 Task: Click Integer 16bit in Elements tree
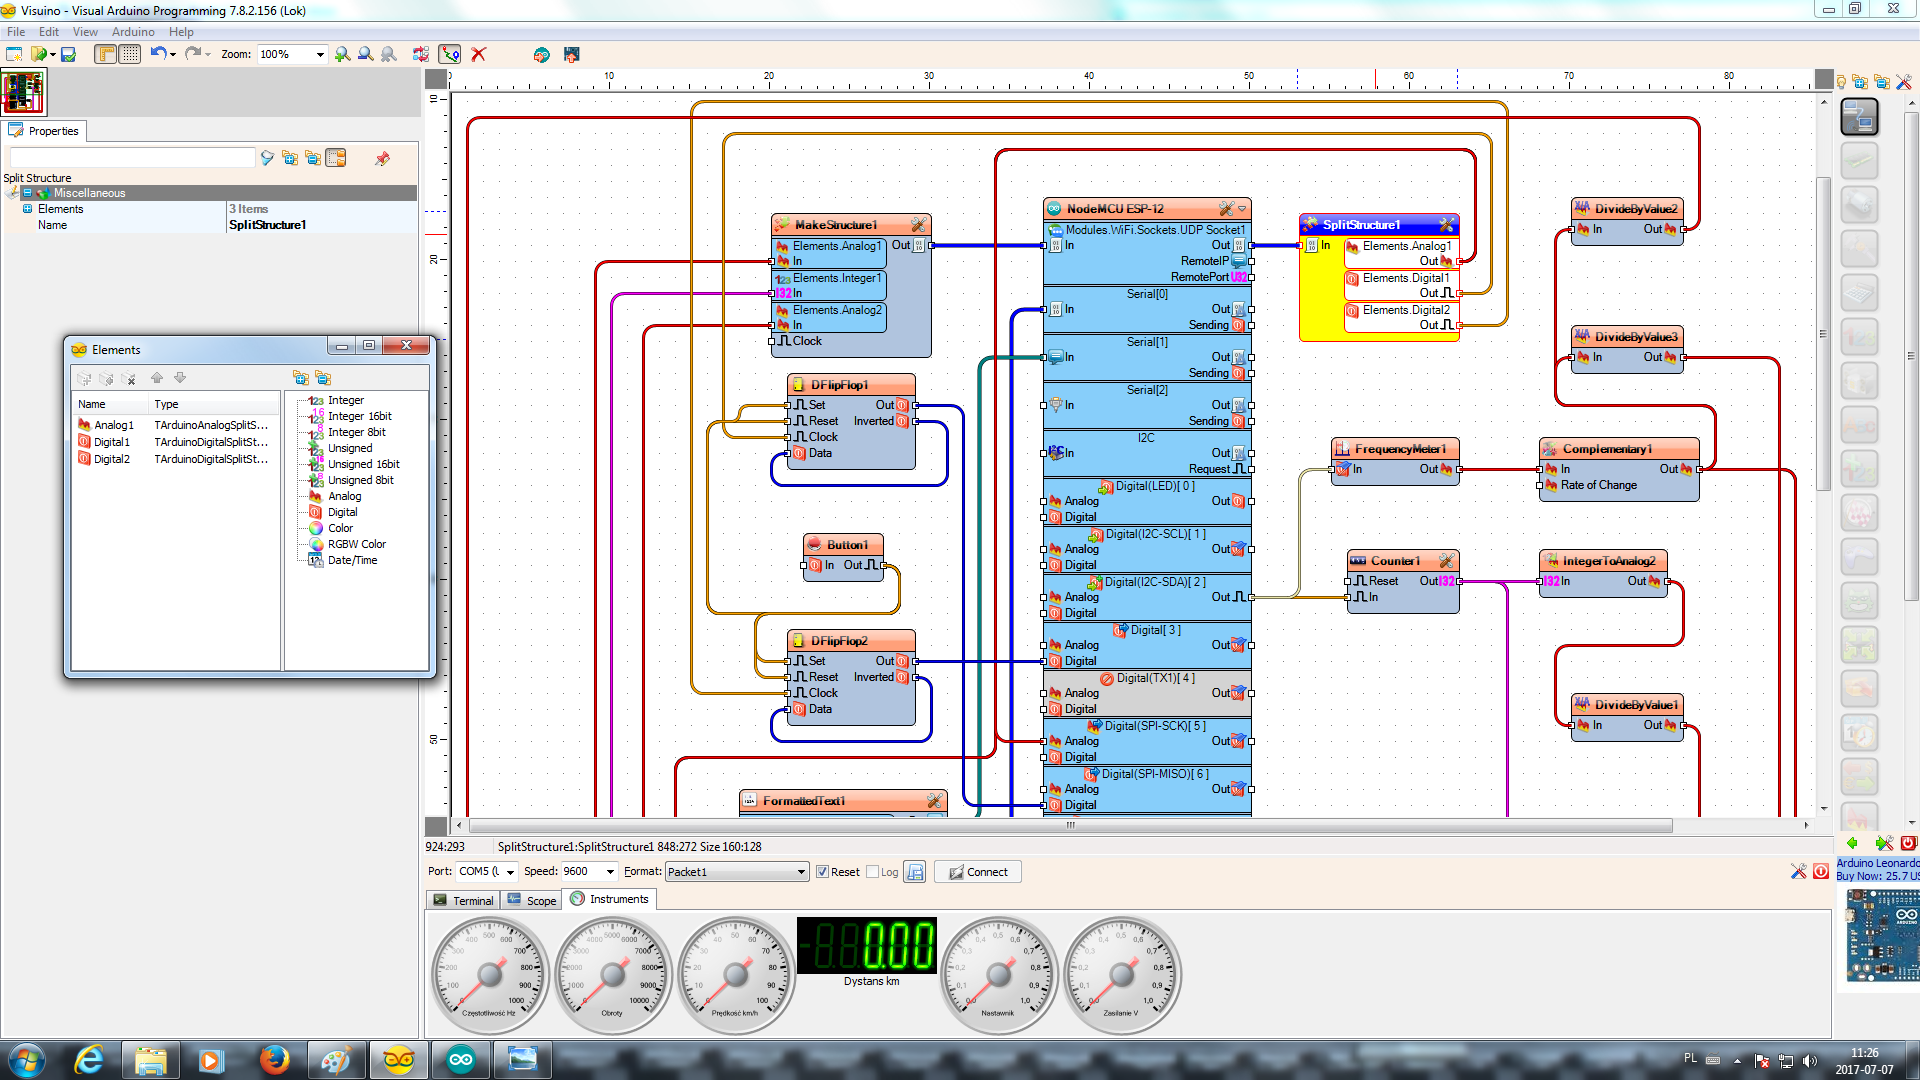(x=359, y=416)
